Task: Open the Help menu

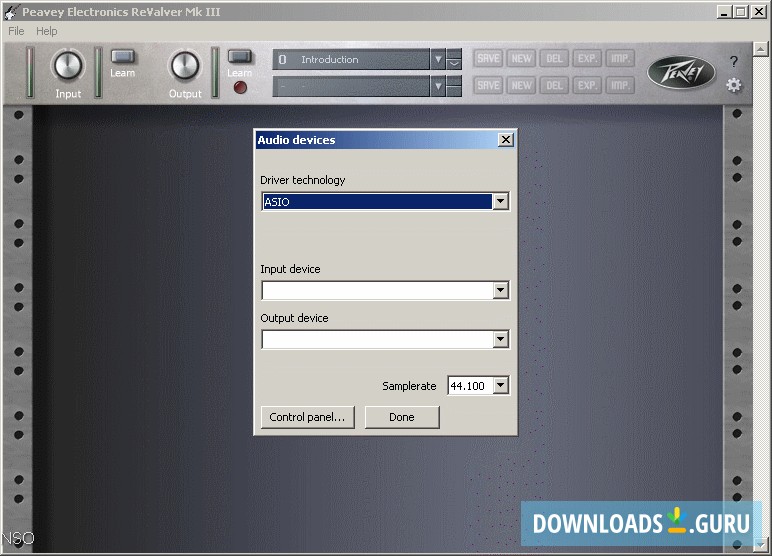Action: tap(46, 31)
